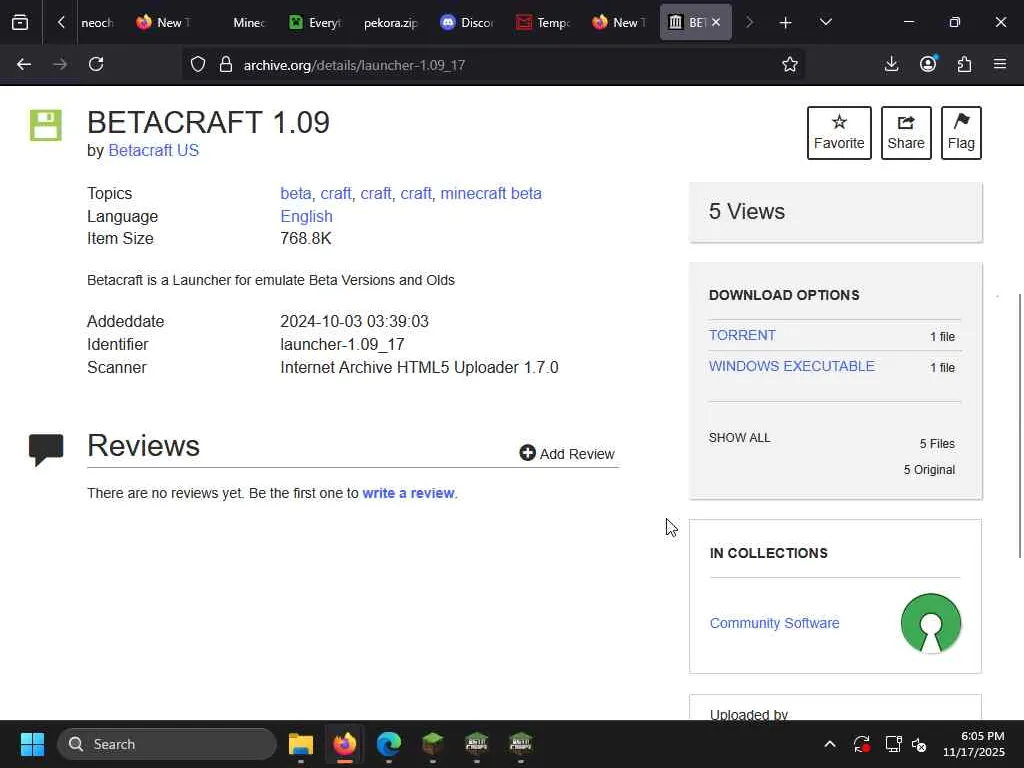Open tracking protection shield icon
The image size is (1024, 768).
tap(198, 64)
